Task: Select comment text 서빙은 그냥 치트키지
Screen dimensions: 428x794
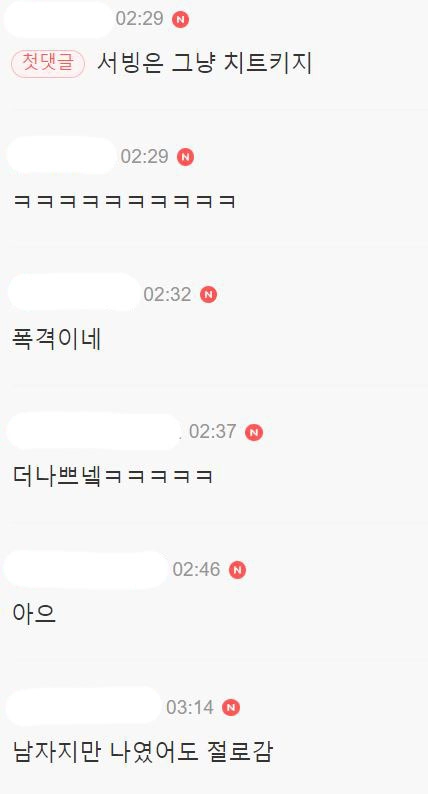Action: point(204,64)
